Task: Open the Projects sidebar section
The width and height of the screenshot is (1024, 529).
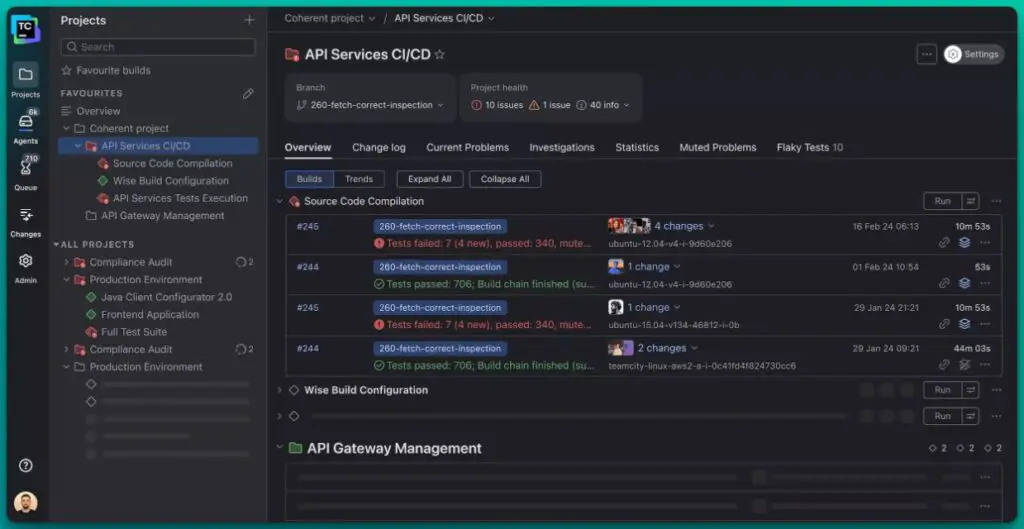Action: pos(25,81)
